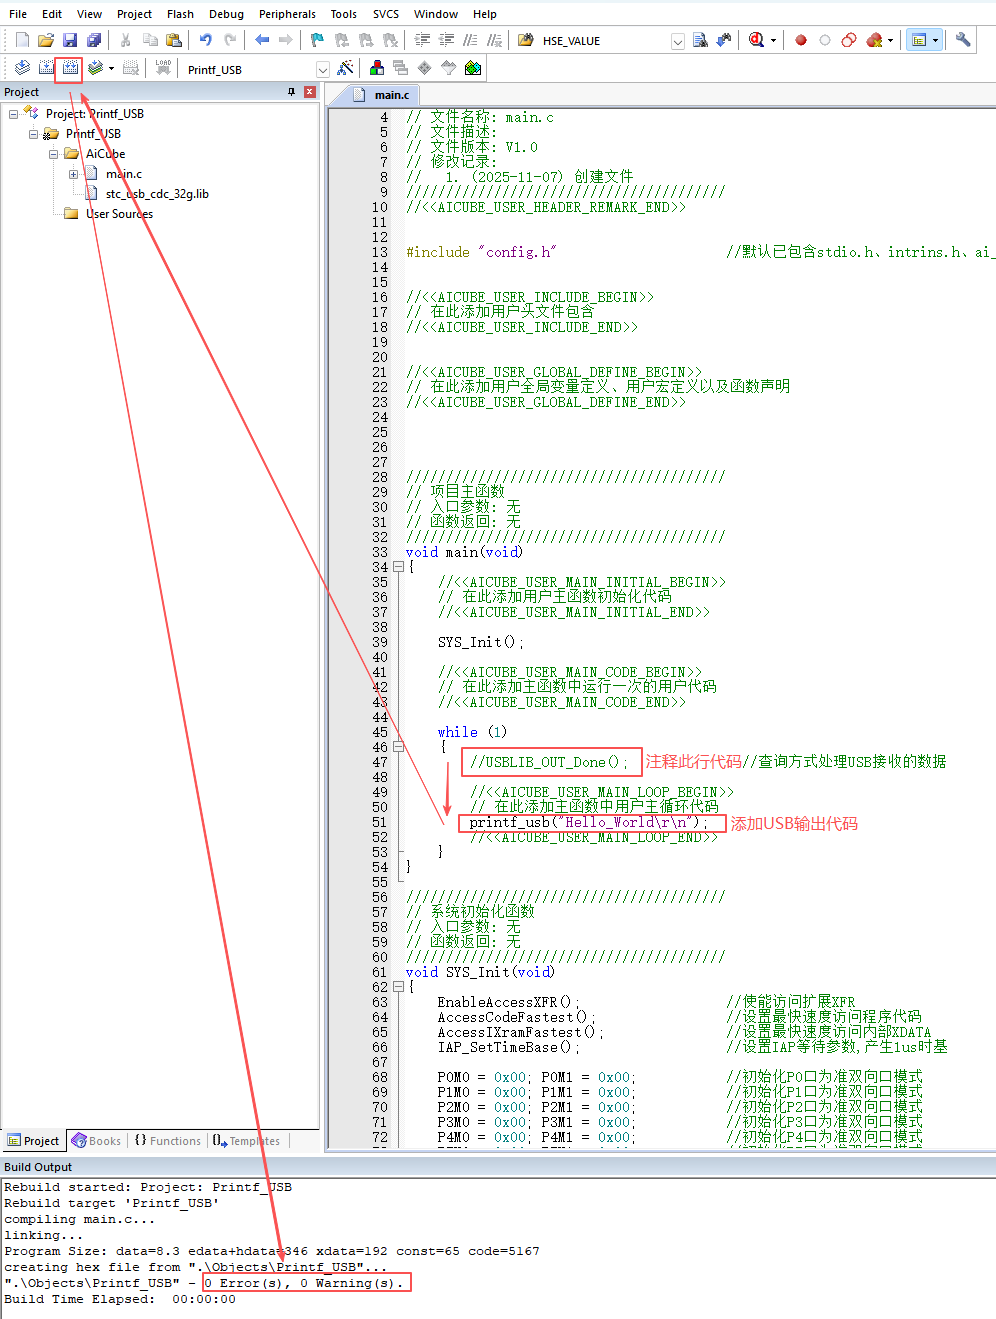Pin the Project panel with pushpin
996x1319 pixels.
pyautogui.click(x=291, y=92)
